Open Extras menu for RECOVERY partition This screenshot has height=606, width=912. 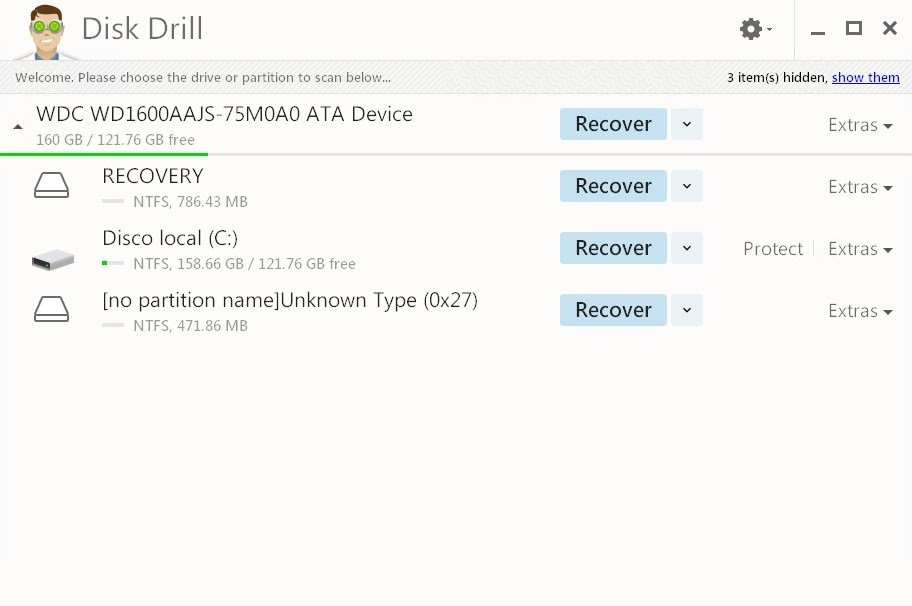(x=860, y=187)
